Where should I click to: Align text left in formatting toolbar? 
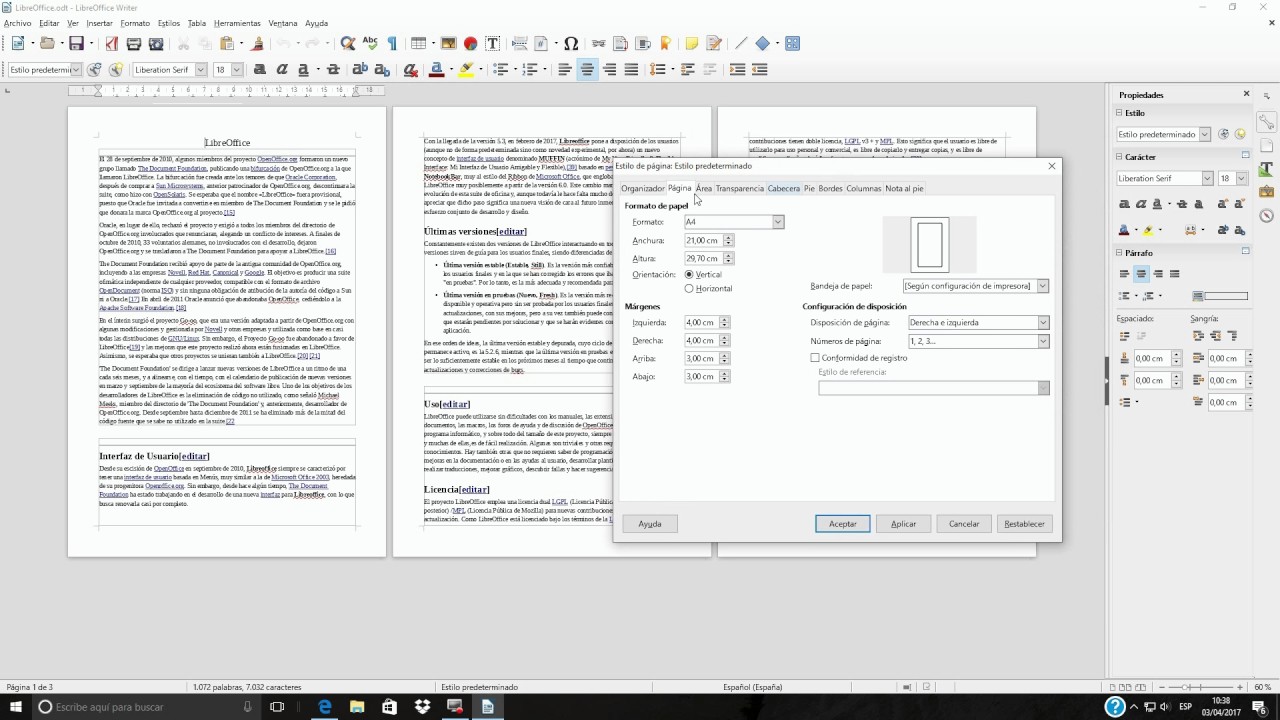coord(565,70)
